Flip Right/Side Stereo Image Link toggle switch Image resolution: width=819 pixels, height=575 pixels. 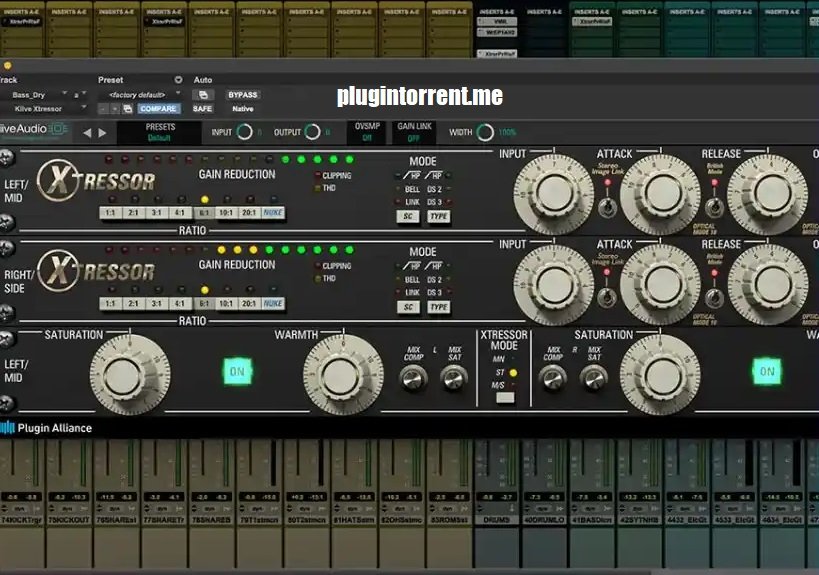tap(607, 297)
